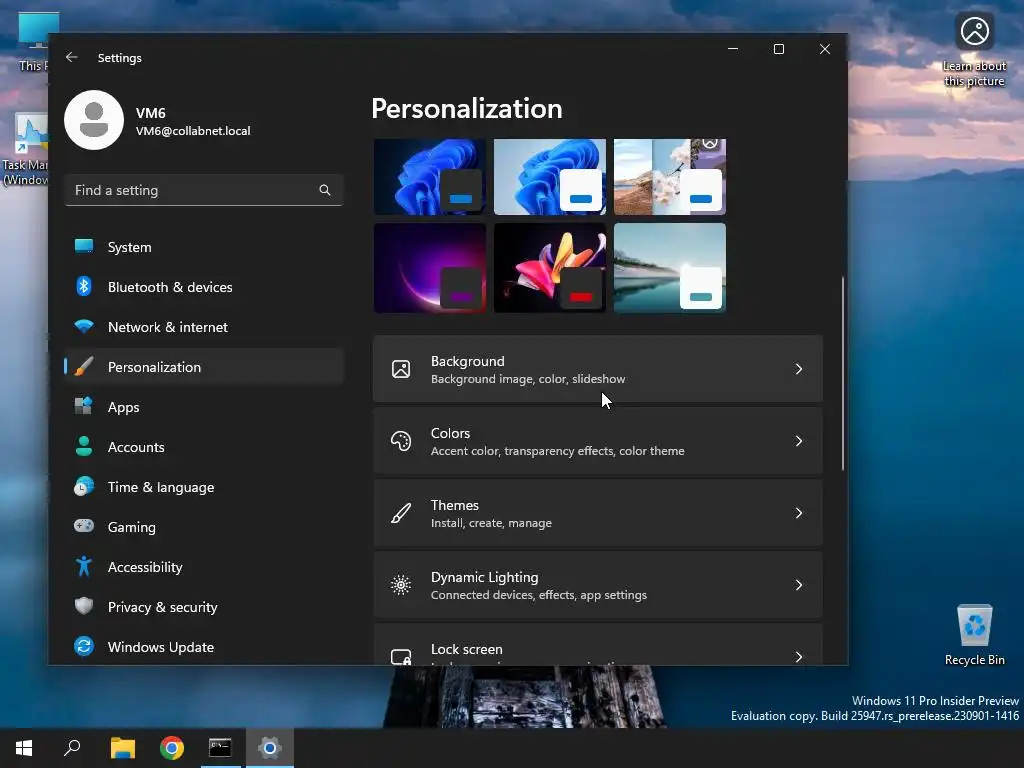Click the Accounts person icon
1024x768 pixels.
[x=84, y=446]
